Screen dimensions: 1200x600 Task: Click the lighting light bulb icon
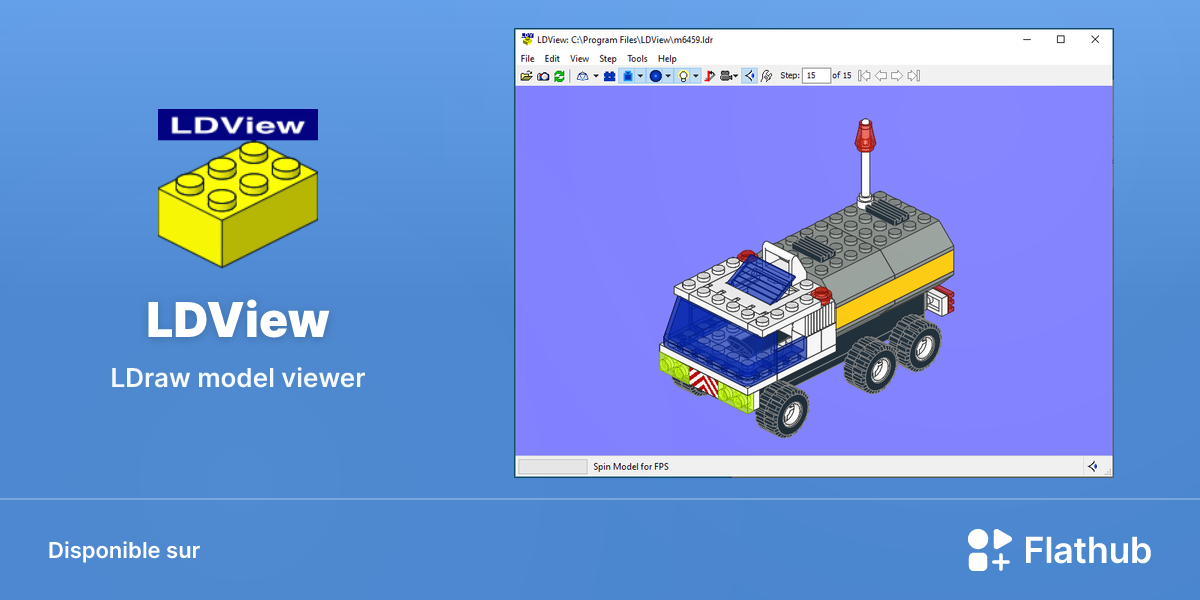pos(683,76)
